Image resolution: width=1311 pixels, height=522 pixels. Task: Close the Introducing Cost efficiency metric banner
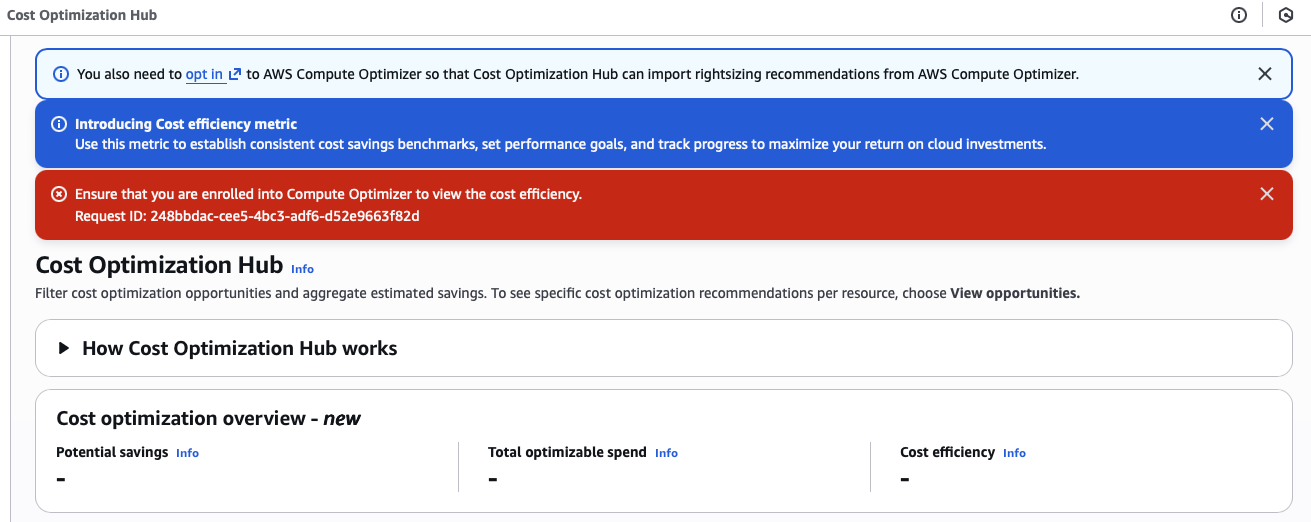(1267, 124)
